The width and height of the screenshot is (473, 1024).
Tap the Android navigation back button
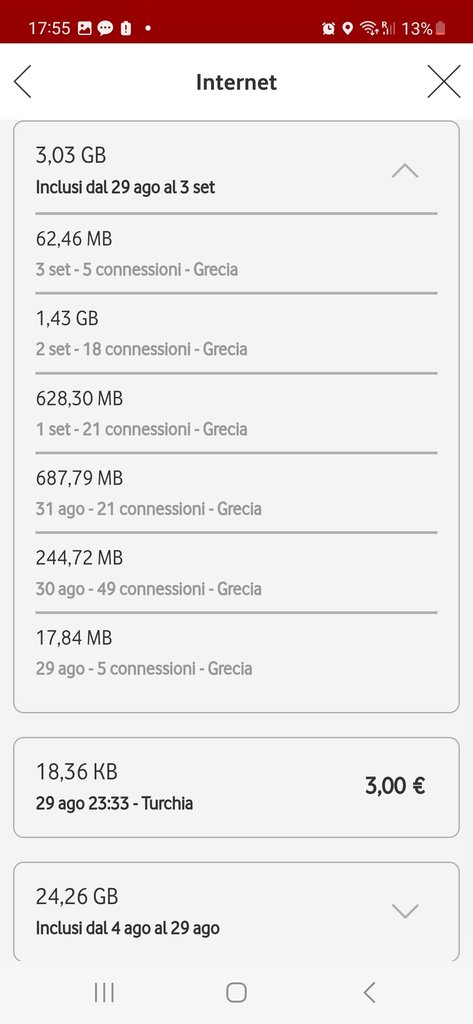pos(369,993)
